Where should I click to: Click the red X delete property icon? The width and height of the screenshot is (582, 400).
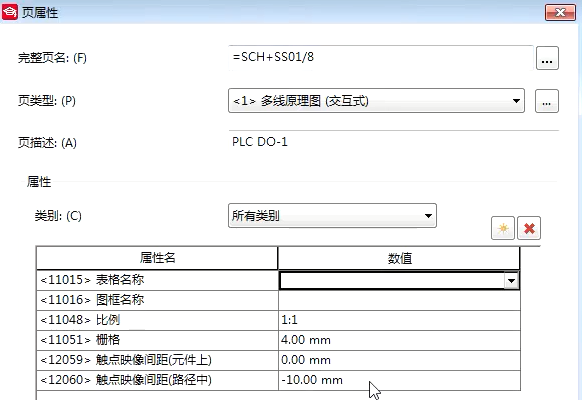[x=529, y=228]
